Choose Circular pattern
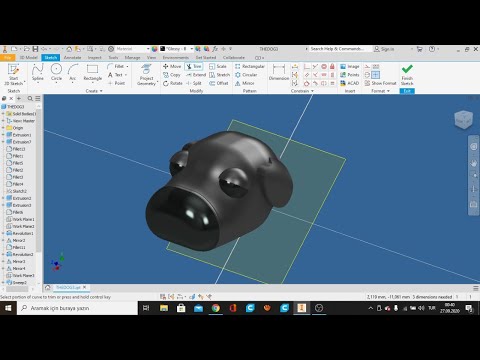This screenshot has width=480, height=360. point(246,75)
